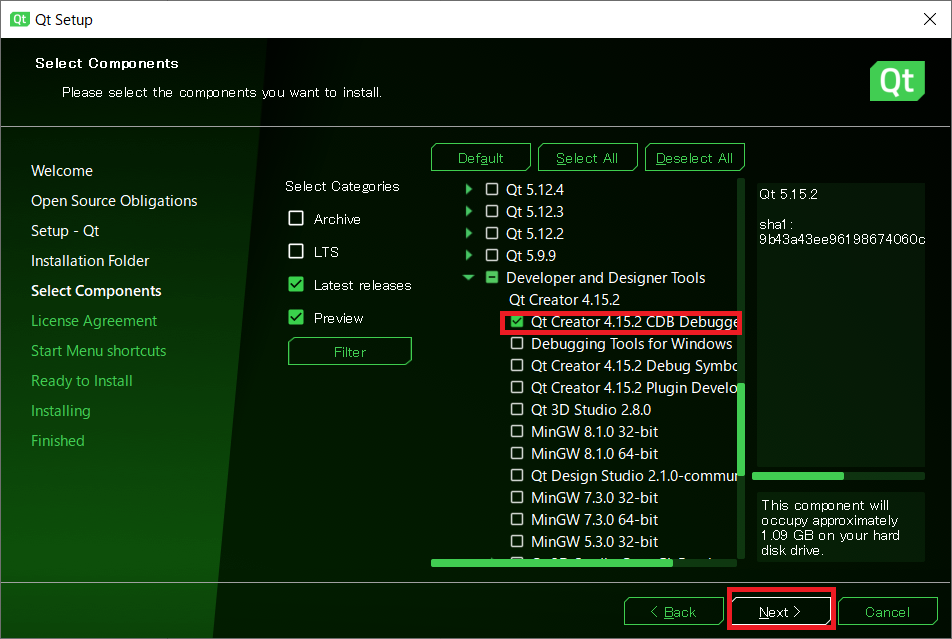Click the Default selection button

(481, 158)
